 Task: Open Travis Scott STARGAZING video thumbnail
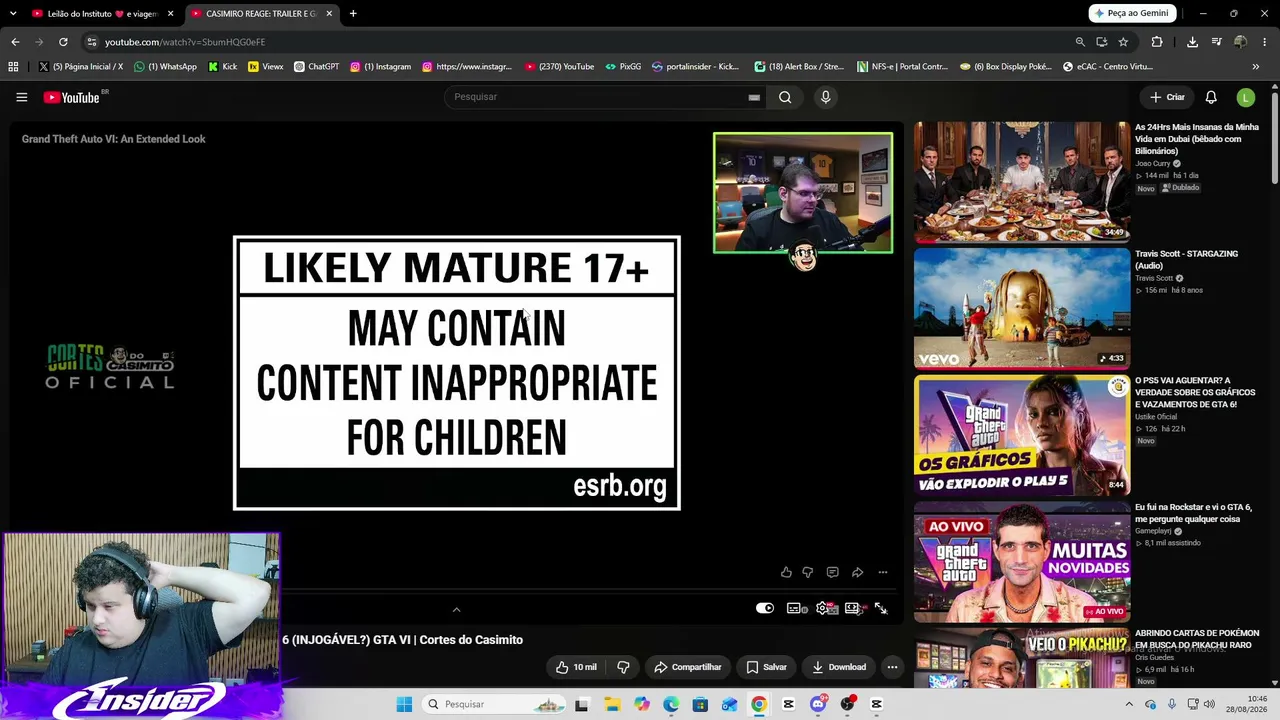1022,309
